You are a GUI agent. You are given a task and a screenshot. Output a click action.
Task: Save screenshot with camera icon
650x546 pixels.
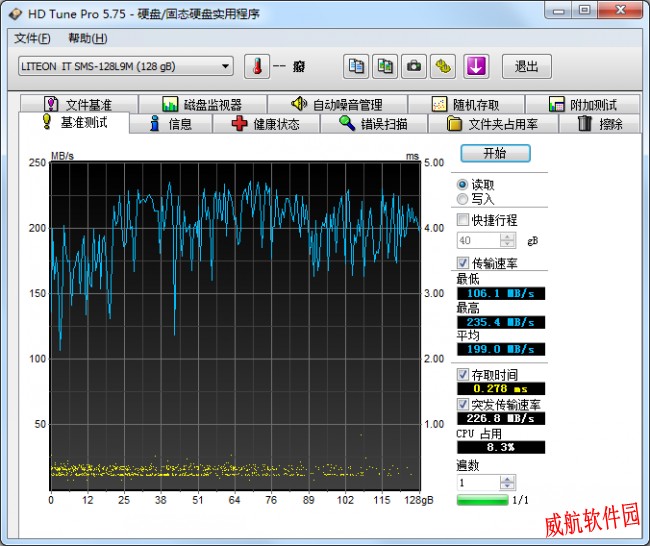click(414, 66)
